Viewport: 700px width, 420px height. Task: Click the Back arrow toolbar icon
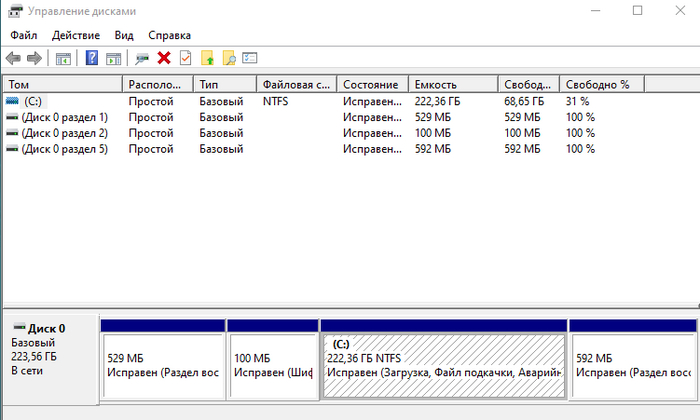coord(13,58)
